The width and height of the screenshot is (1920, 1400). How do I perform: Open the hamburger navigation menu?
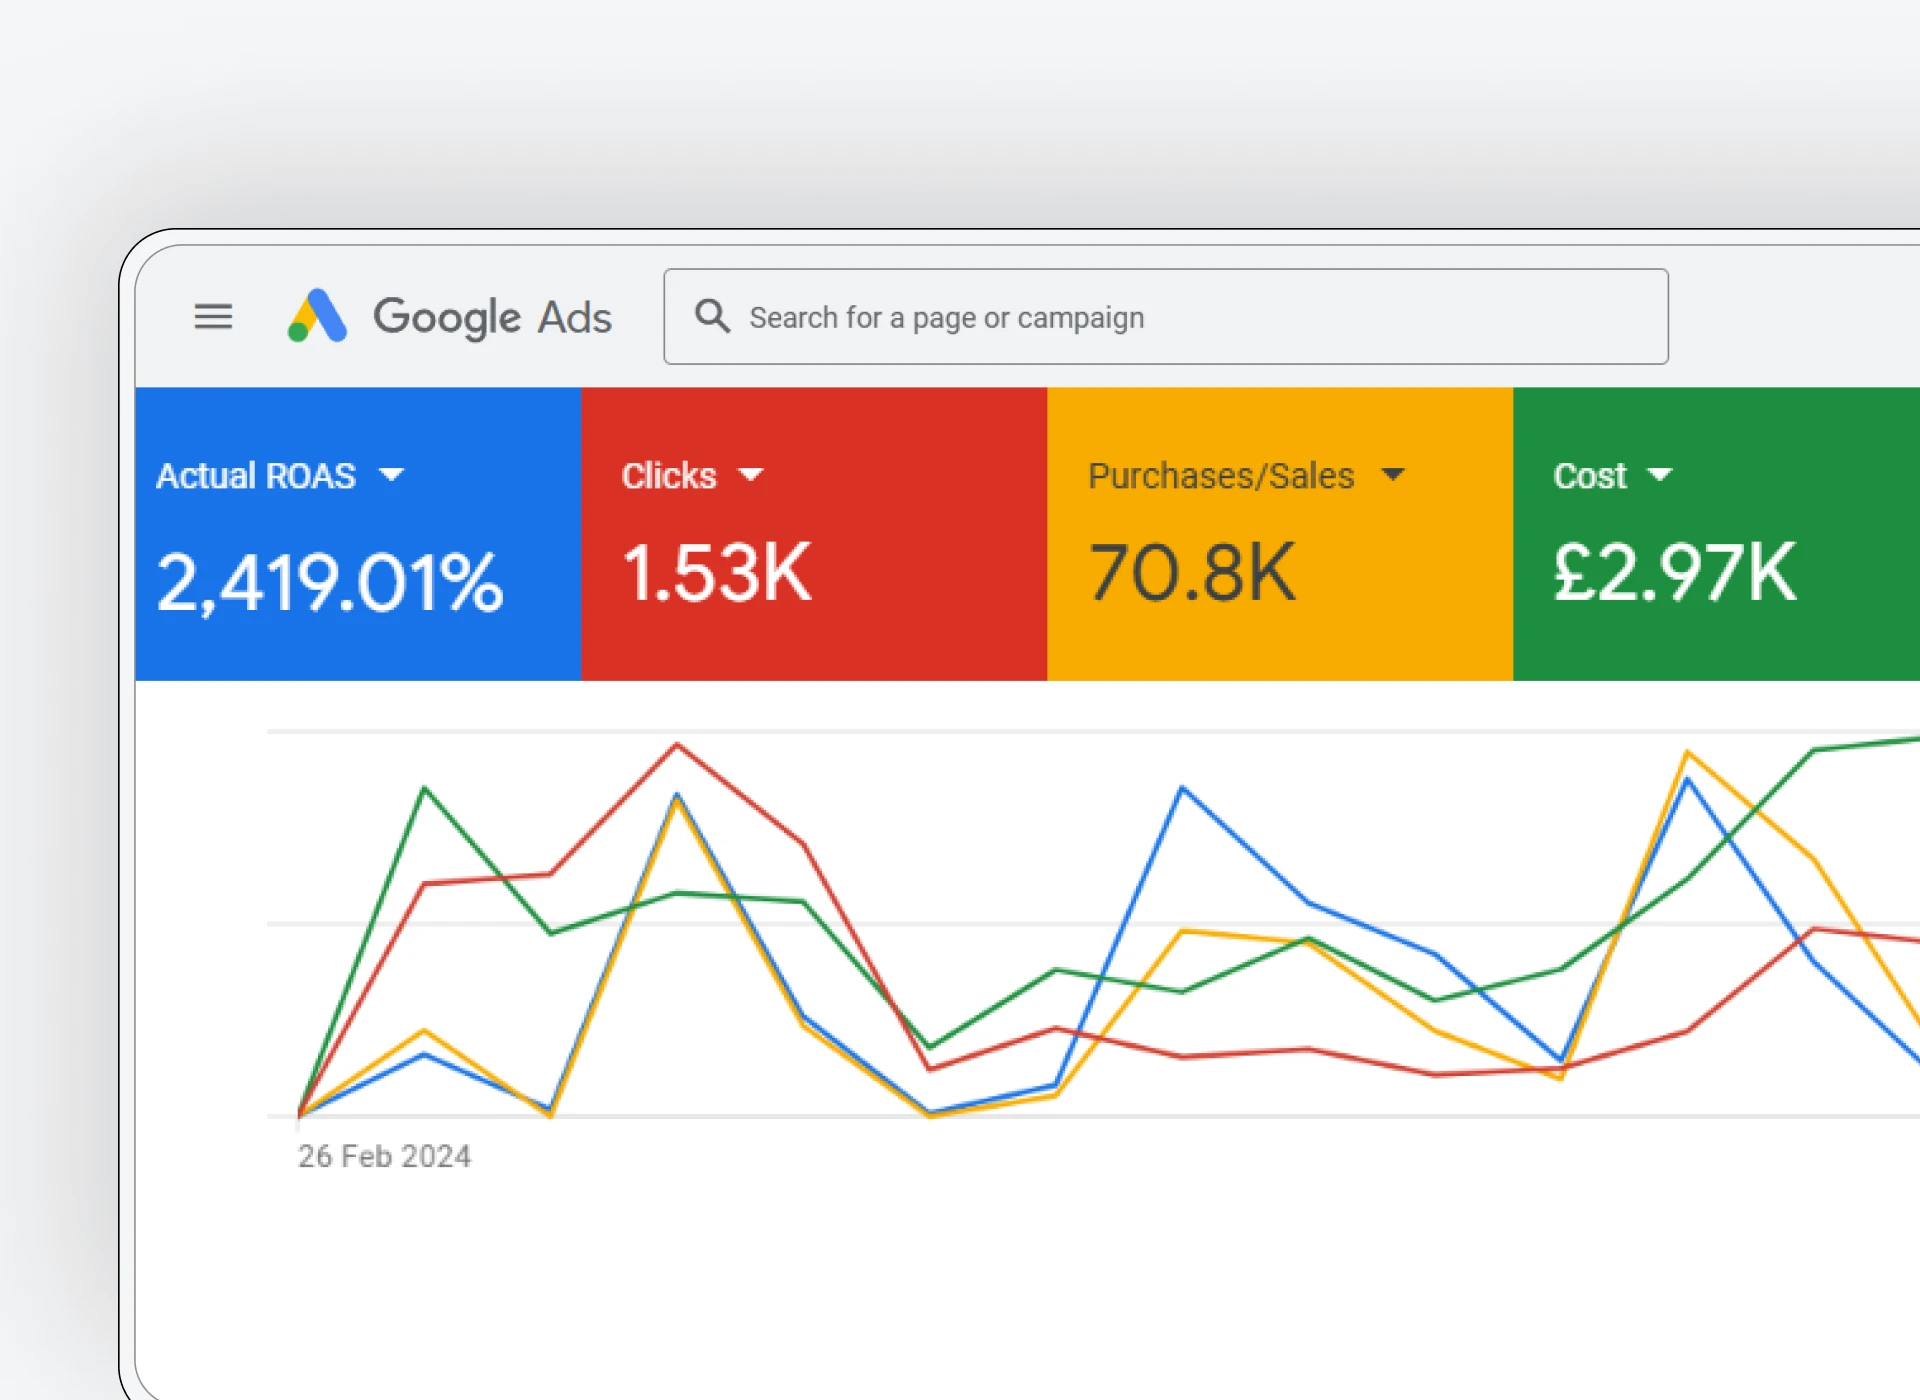pos(213,317)
